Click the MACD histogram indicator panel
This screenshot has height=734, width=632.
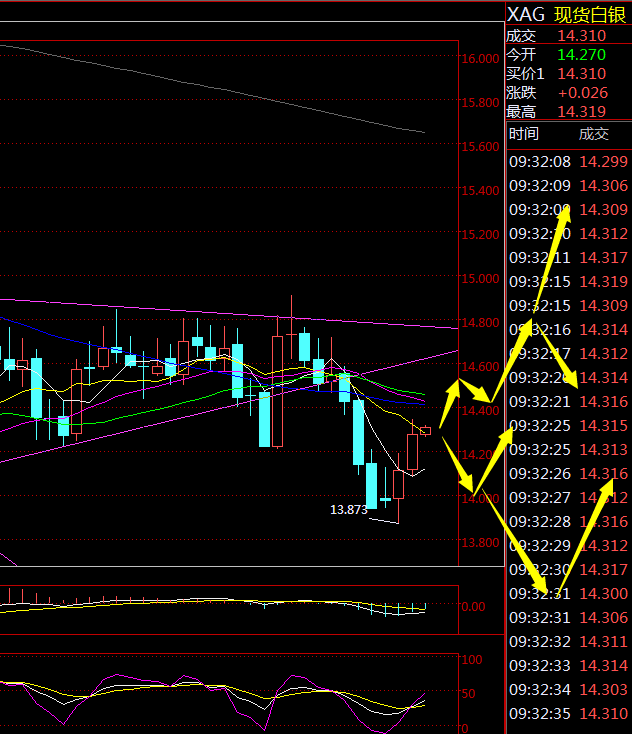point(229,610)
